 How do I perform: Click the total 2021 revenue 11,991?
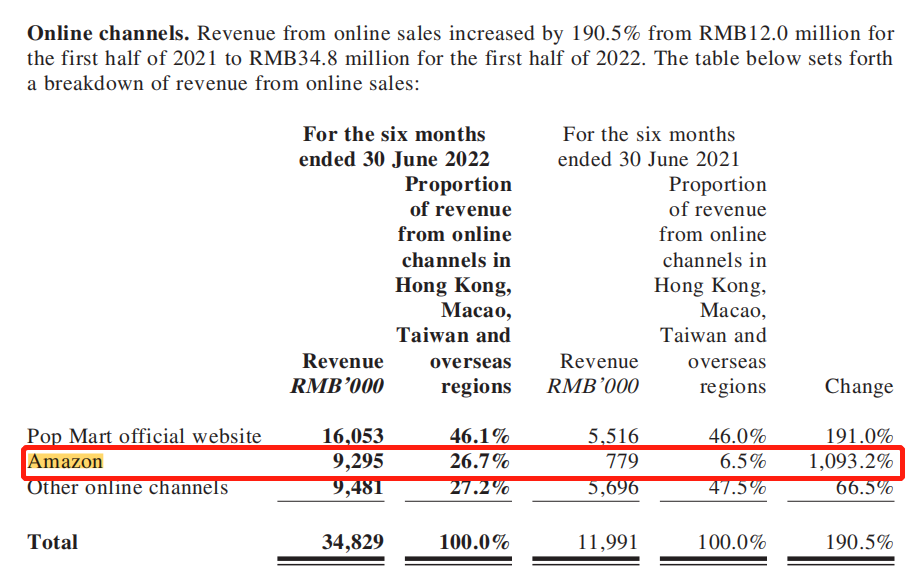(x=607, y=542)
